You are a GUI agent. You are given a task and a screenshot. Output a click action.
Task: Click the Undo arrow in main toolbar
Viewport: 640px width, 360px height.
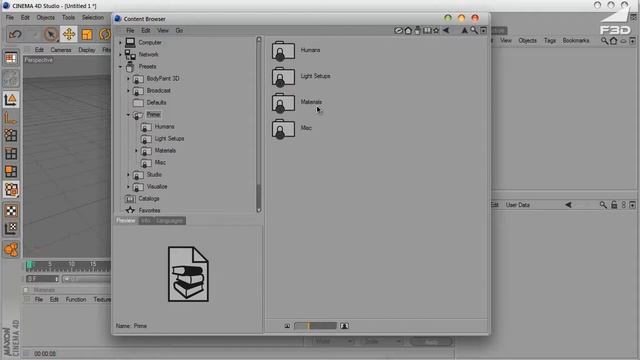16,34
